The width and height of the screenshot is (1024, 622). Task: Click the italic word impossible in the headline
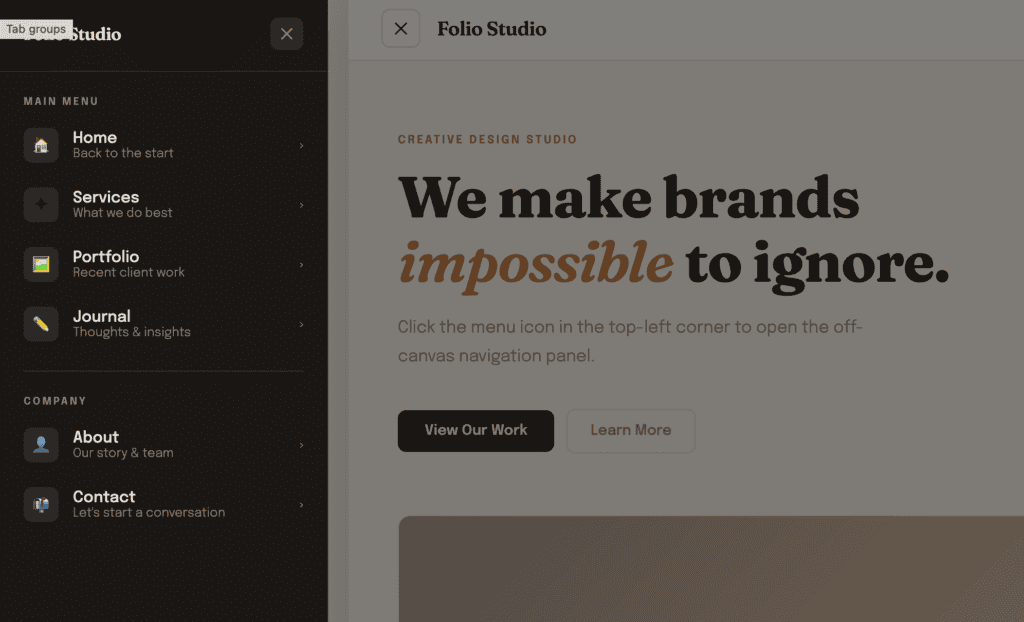tap(535, 263)
